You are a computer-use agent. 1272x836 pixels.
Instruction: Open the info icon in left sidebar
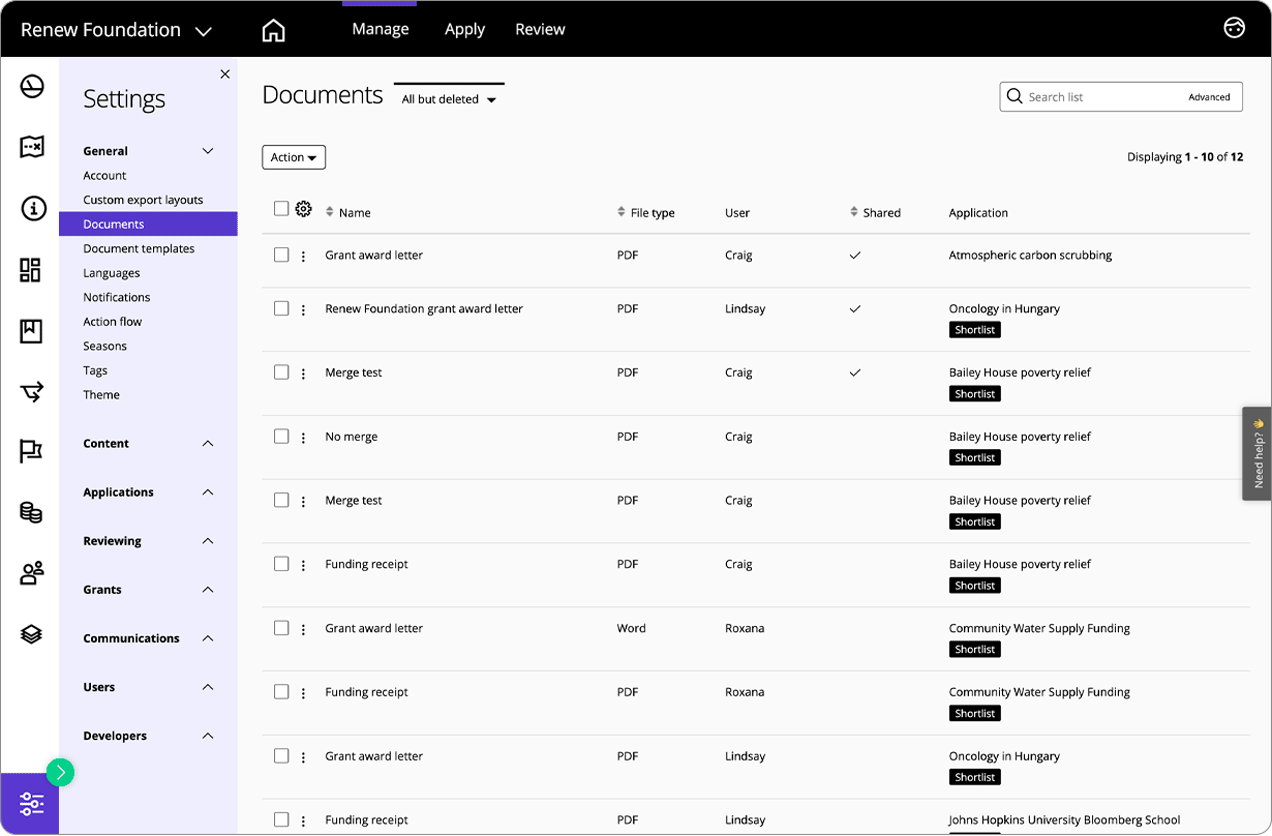(x=32, y=209)
